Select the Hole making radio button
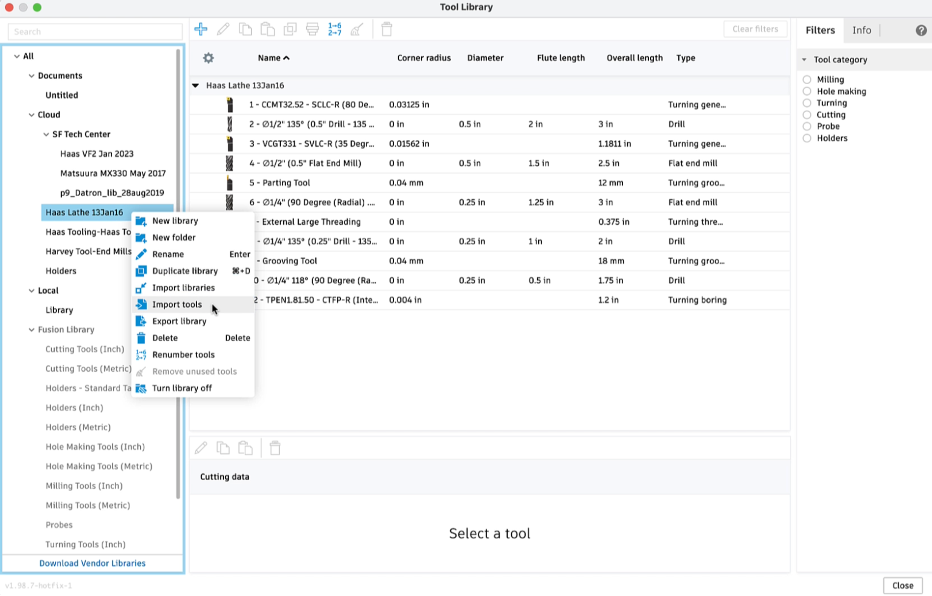932x596 pixels. coord(807,92)
